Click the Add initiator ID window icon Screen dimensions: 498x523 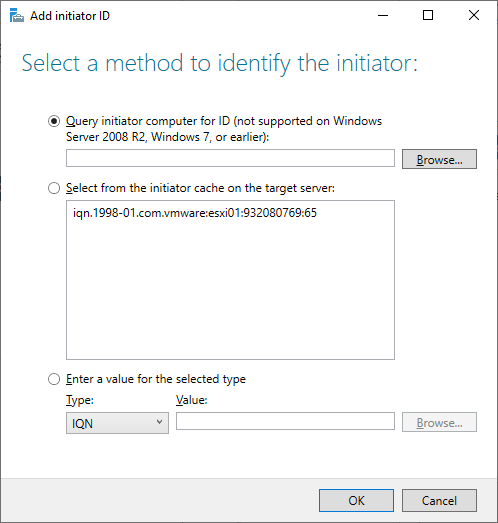[x=17, y=15]
